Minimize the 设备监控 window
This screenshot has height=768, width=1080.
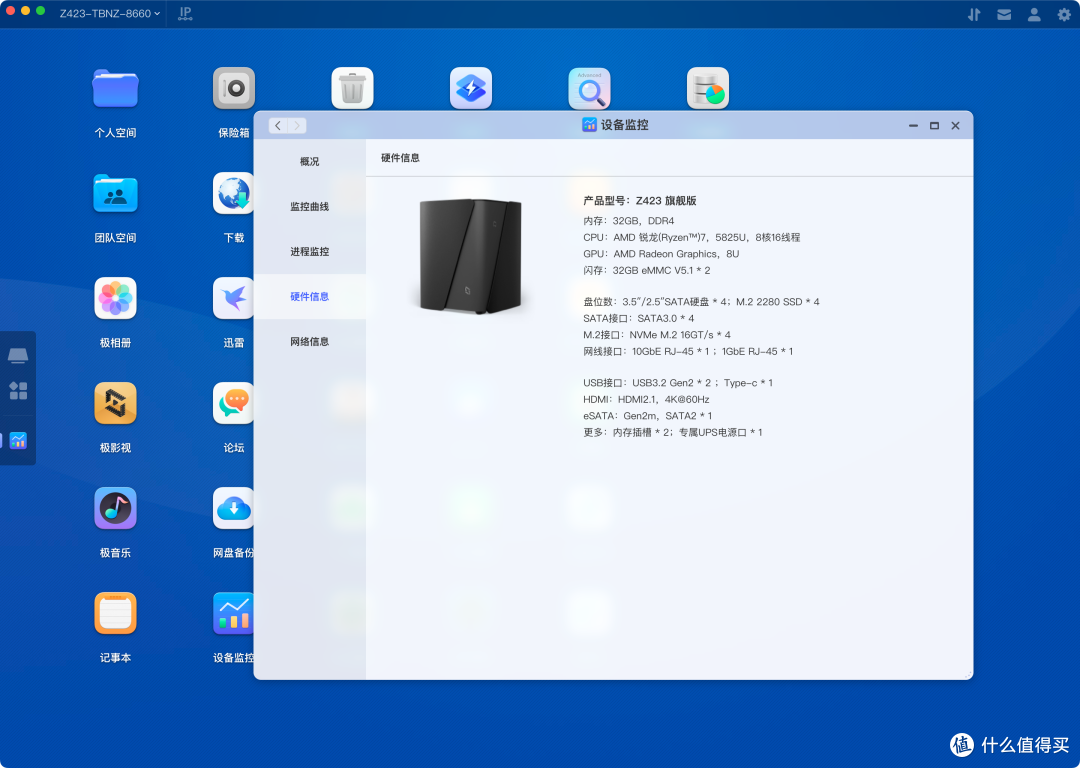click(x=913, y=125)
